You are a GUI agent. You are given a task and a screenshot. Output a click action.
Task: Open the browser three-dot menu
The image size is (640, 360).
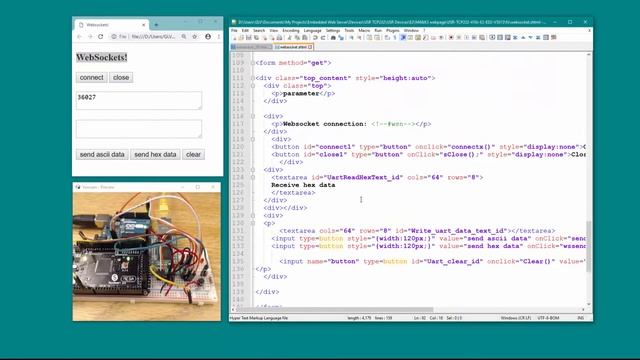point(219,37)
